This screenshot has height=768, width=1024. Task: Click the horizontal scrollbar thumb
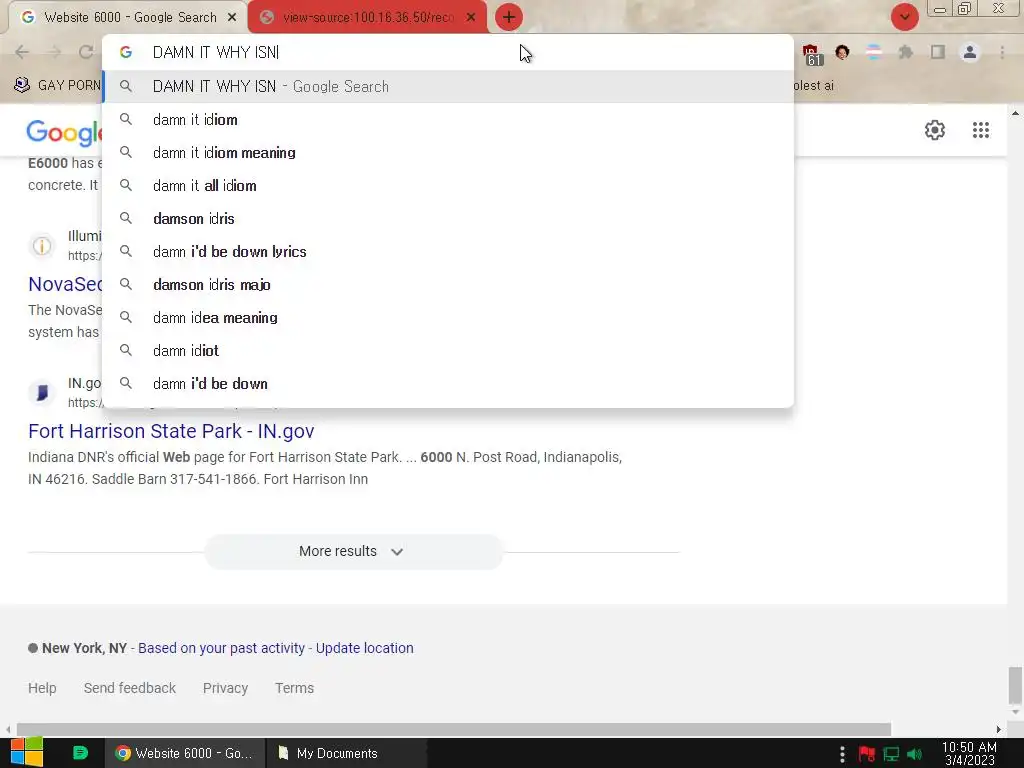point(454,729)
